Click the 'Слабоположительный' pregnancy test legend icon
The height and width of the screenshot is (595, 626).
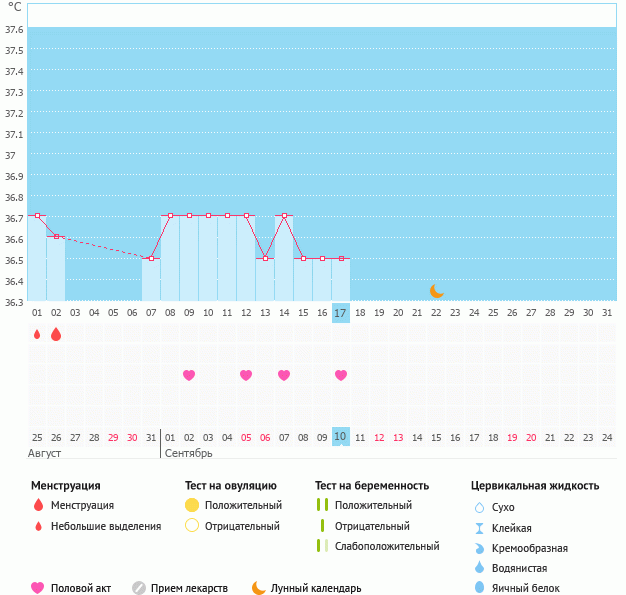322,546
